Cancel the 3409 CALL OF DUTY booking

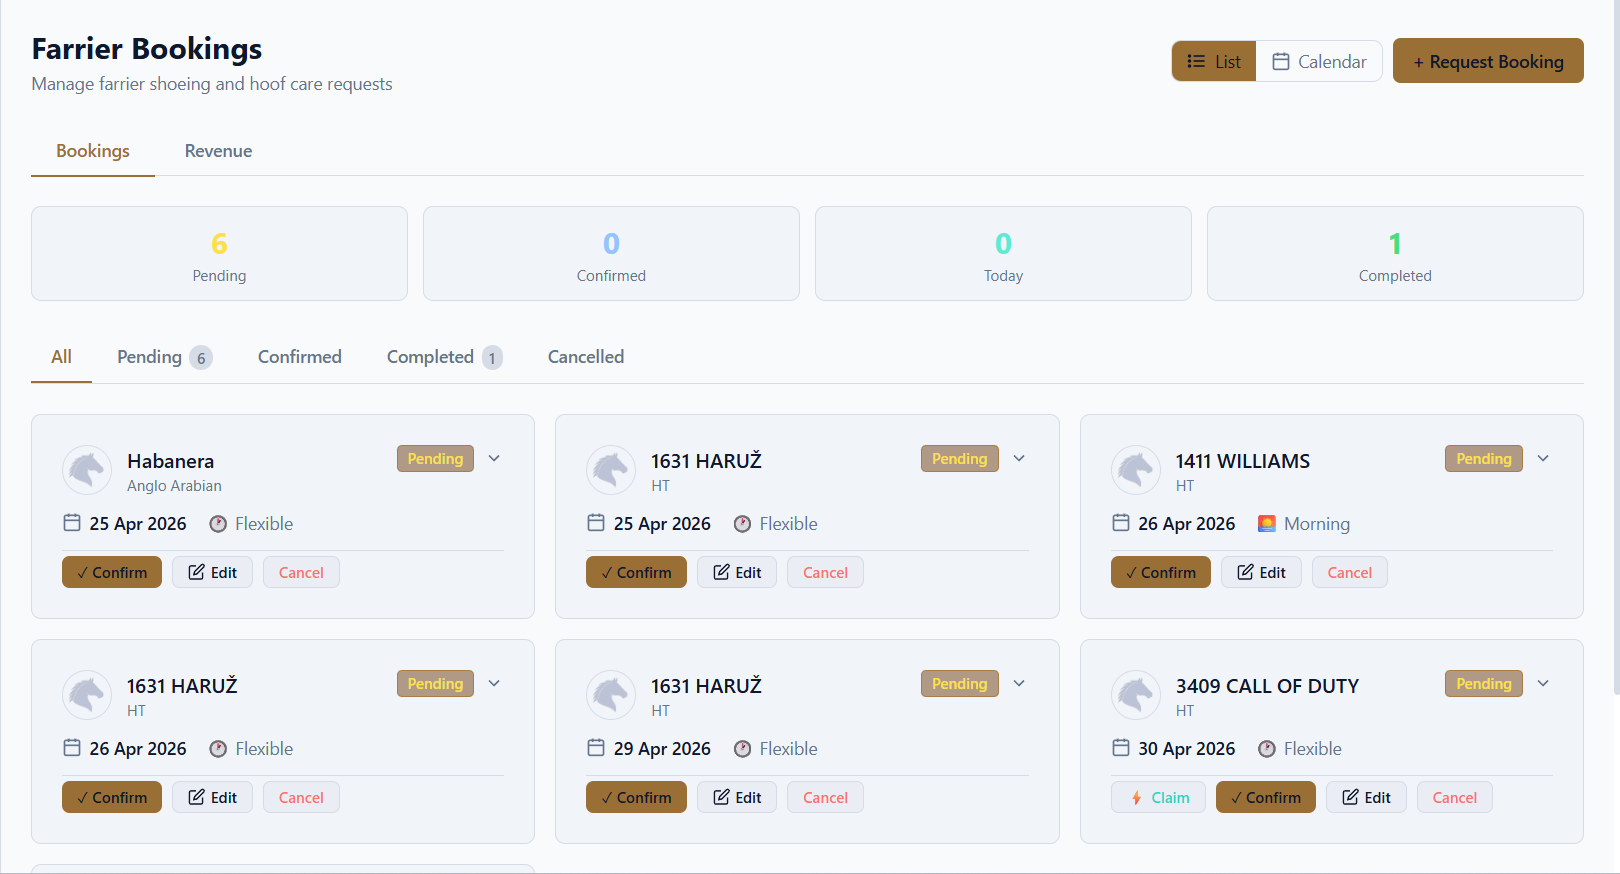1455,797
